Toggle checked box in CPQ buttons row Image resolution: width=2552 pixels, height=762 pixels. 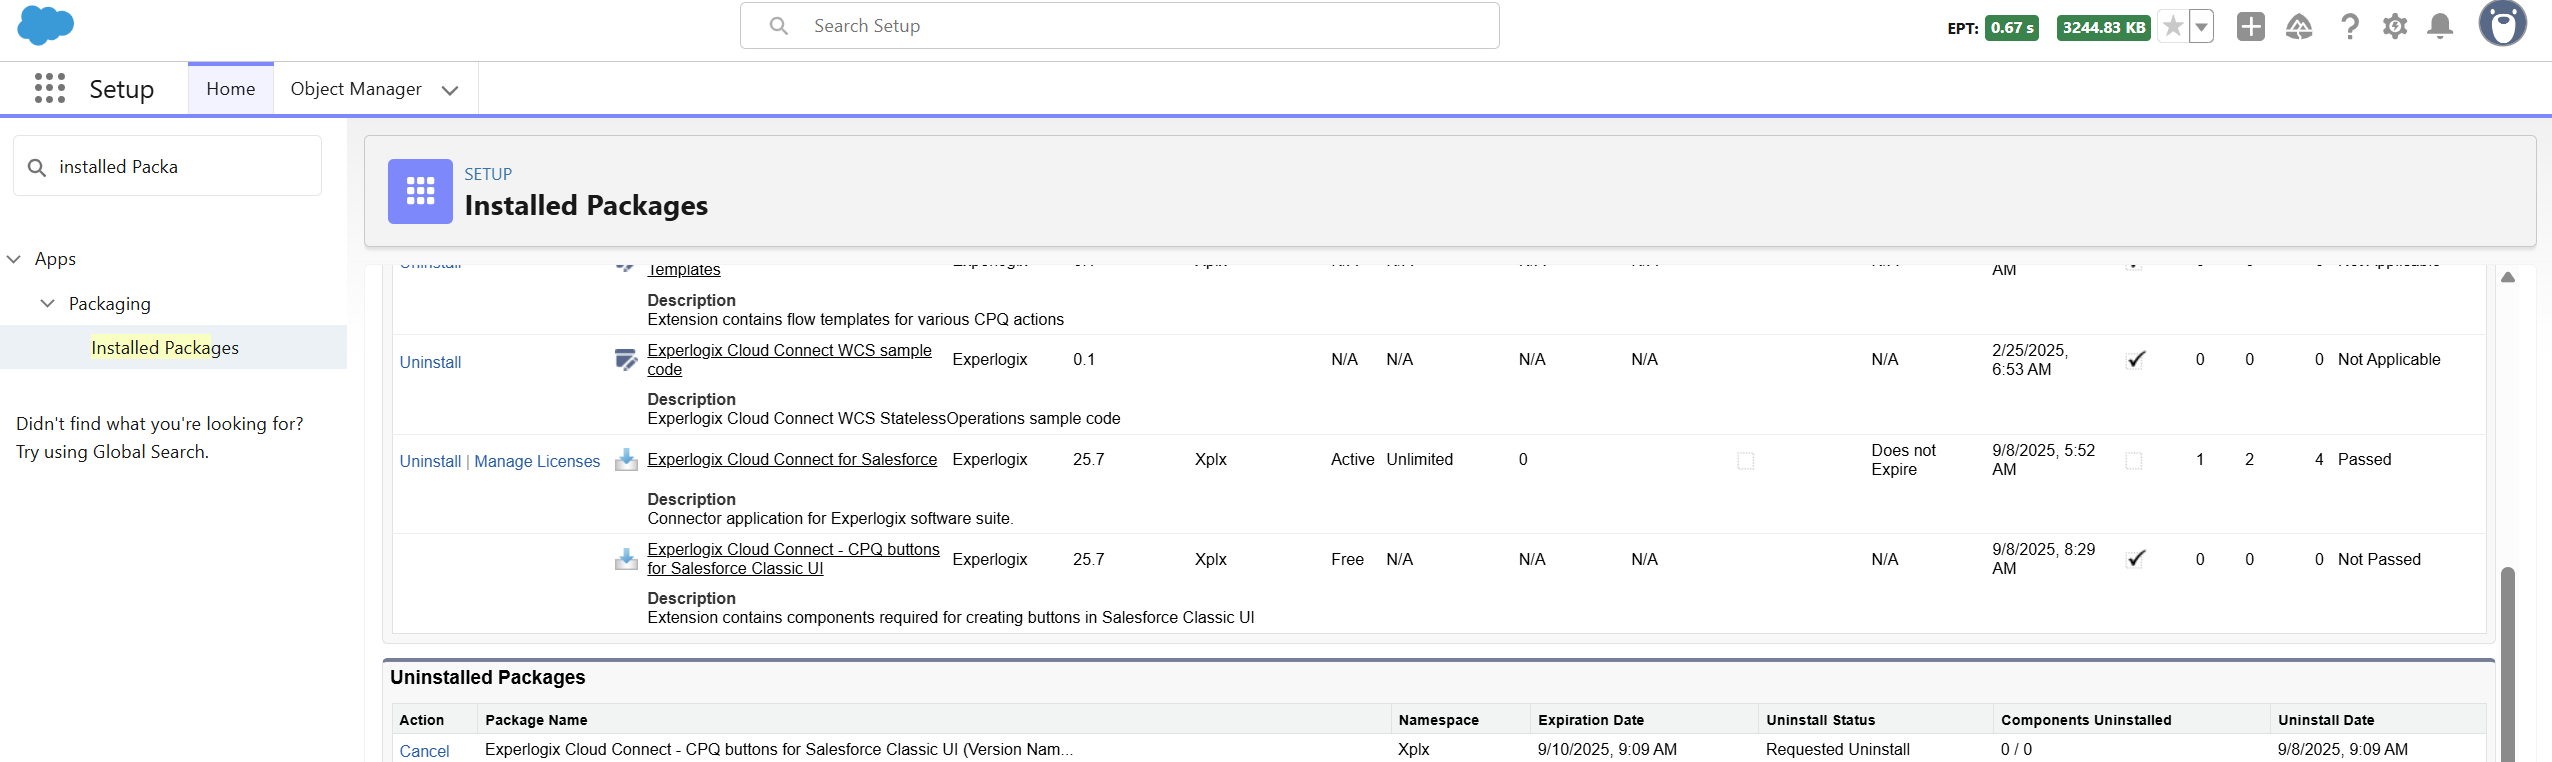click(x=2135, y=559)
